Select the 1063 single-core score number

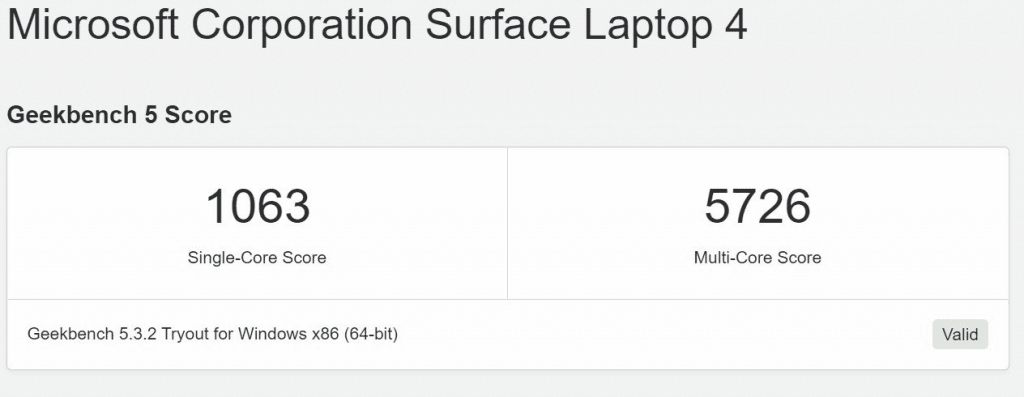tap(258, 206)
